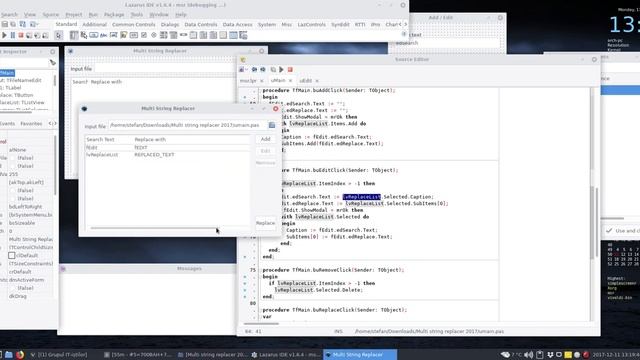Screen dimensions: 640x360
Task: Click the yellow tray icon in system tray
Action: 568,355
